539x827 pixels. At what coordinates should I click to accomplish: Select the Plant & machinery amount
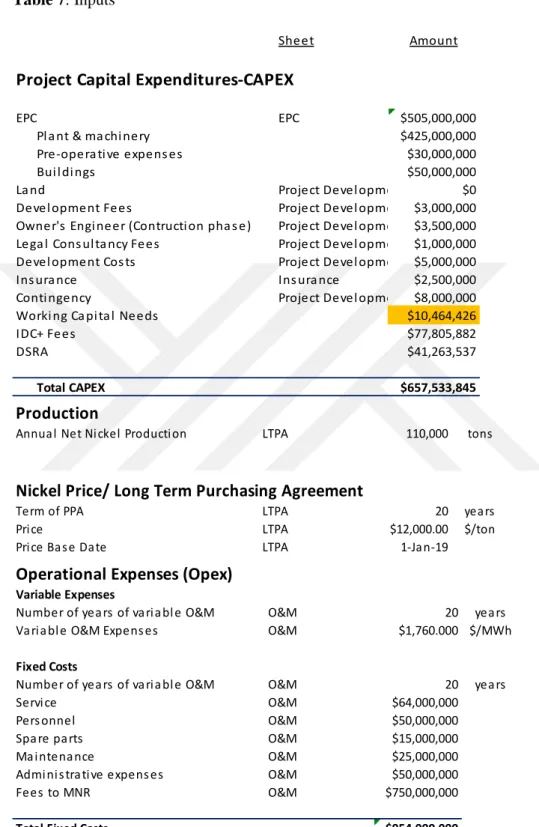pyautogui.click(x=438, y=136)
